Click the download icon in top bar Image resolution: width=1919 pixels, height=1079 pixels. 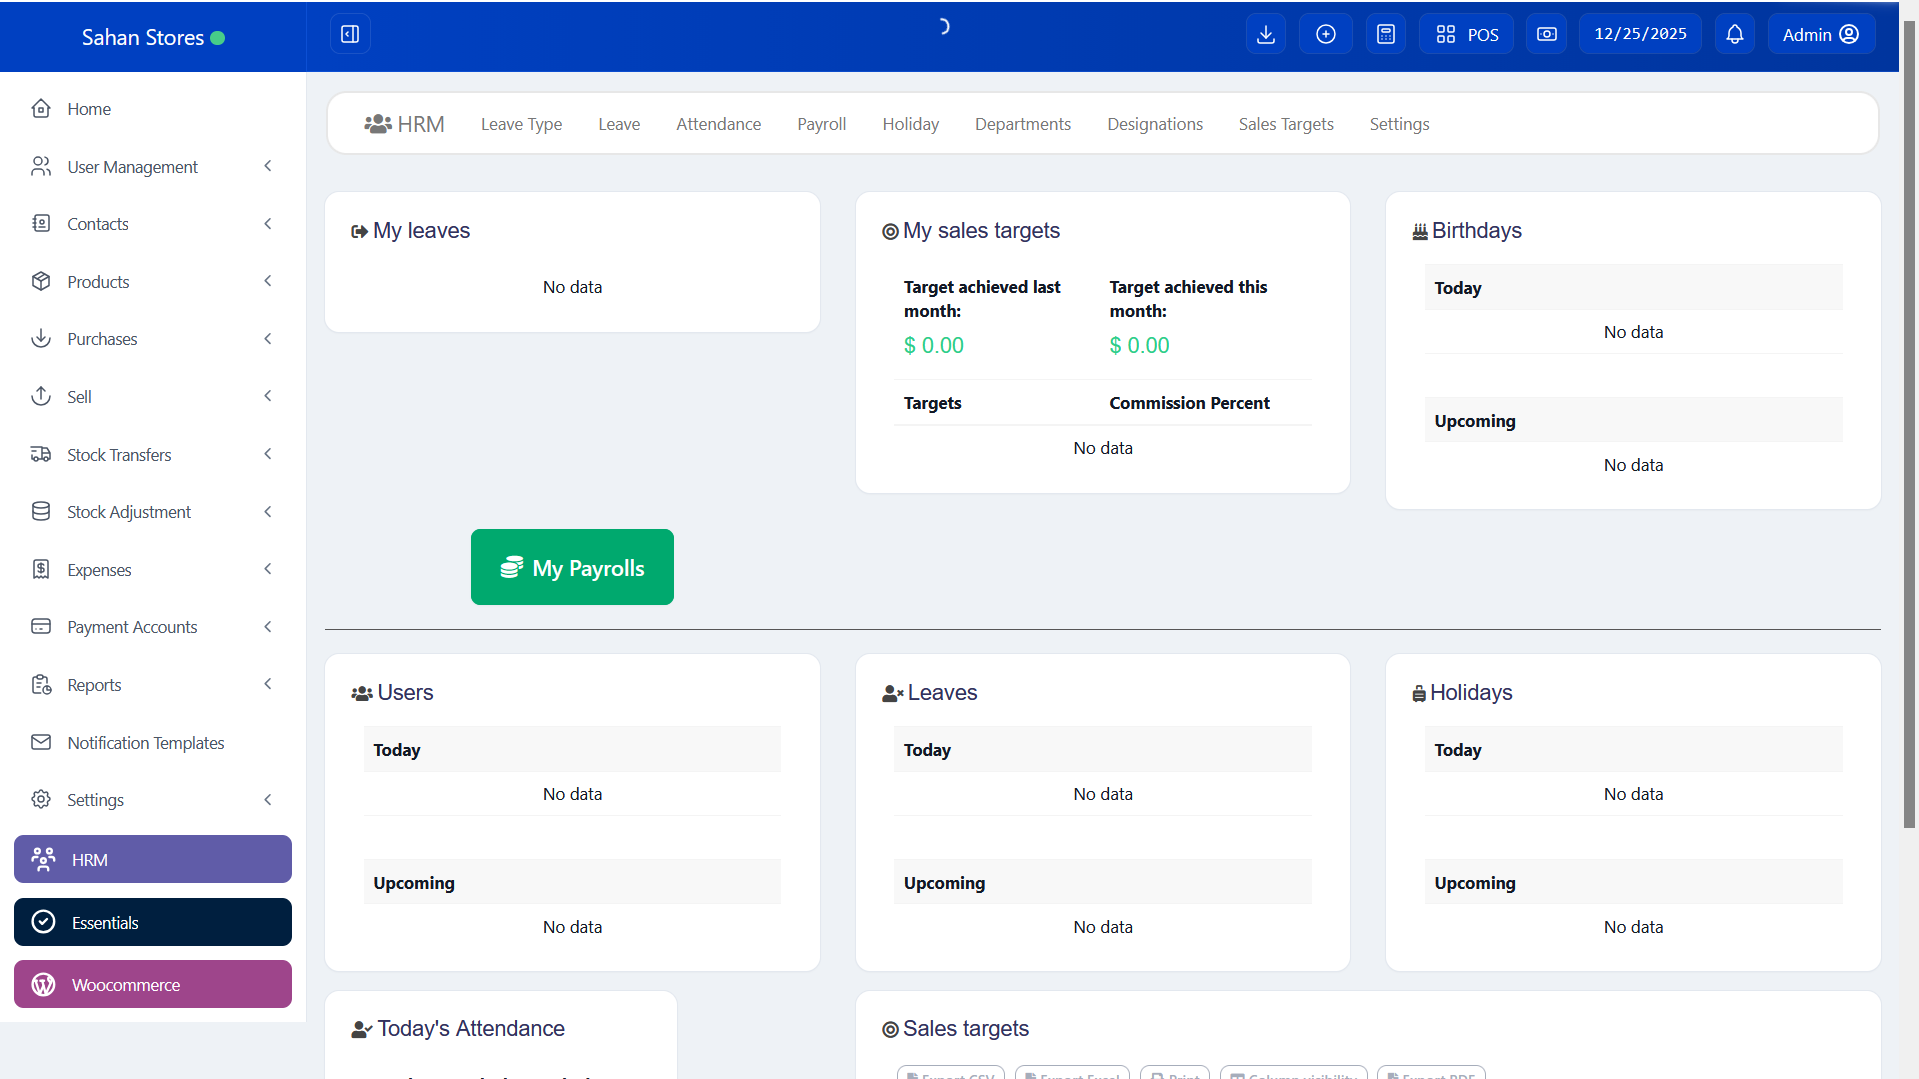coord(1265,34)
